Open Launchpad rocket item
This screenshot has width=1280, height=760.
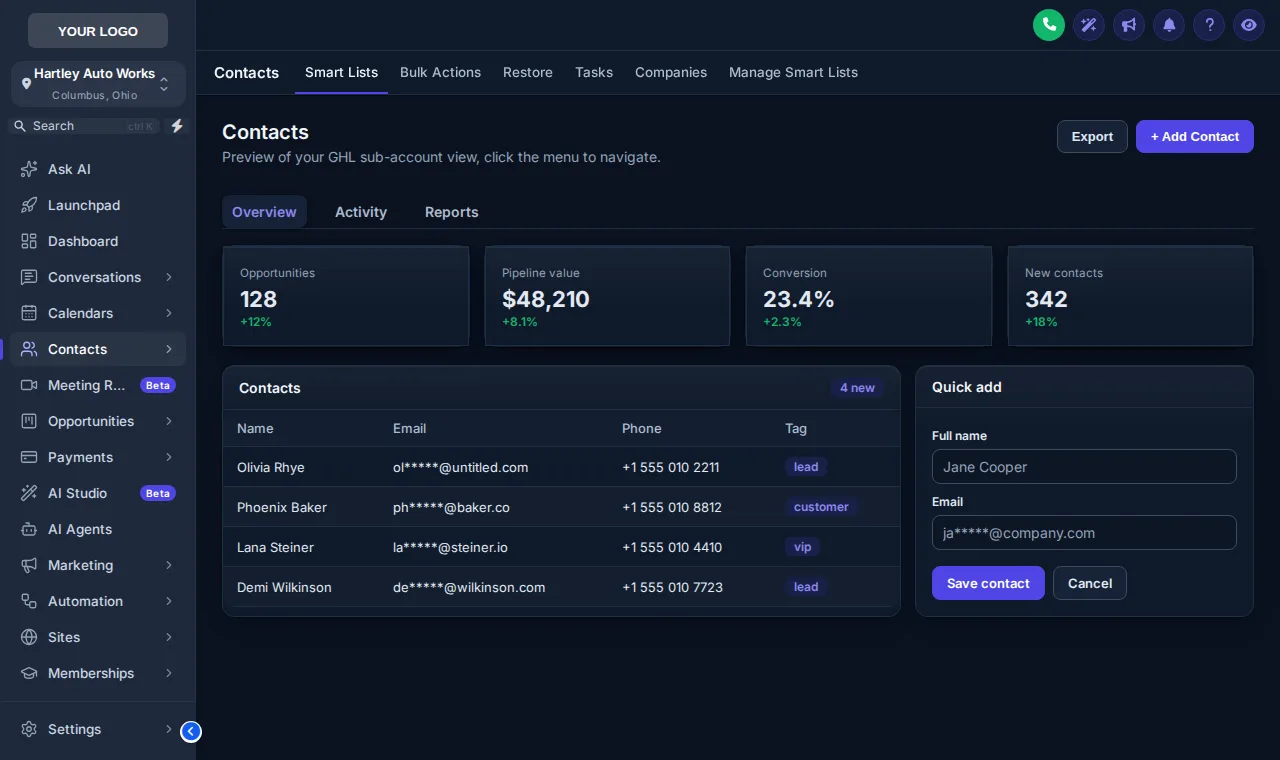[98, 205]
